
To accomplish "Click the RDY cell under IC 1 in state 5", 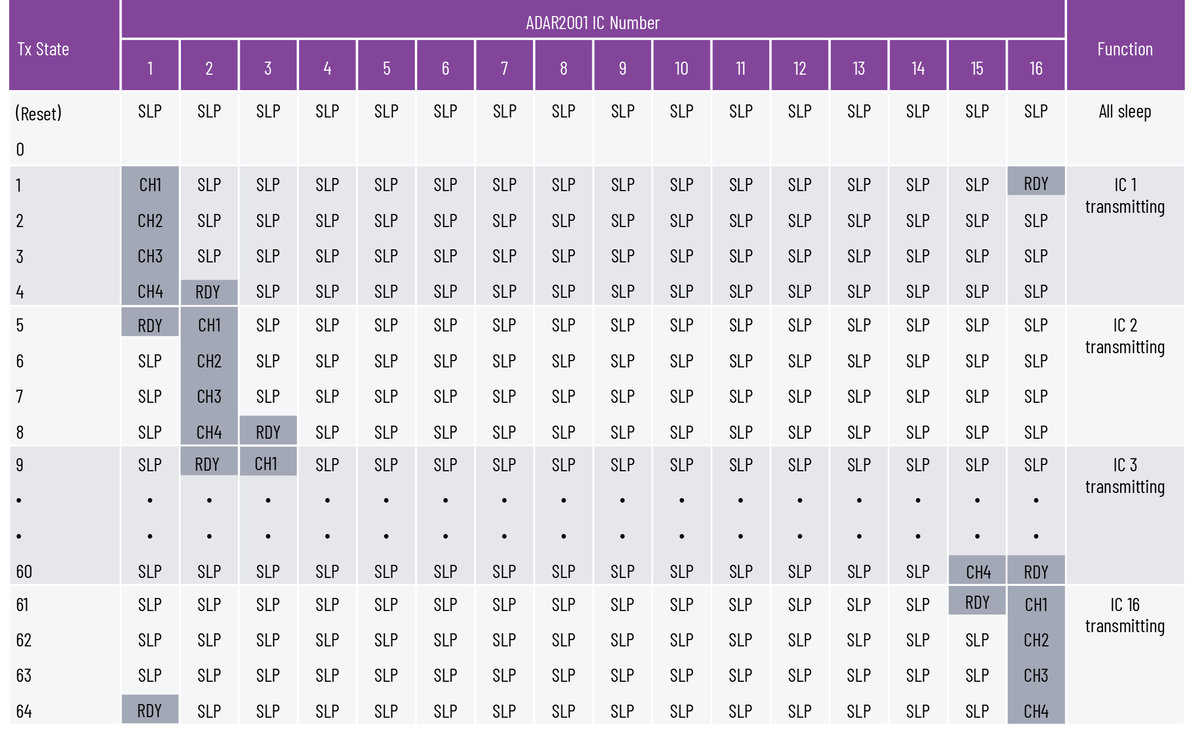I will click(150, 323).
